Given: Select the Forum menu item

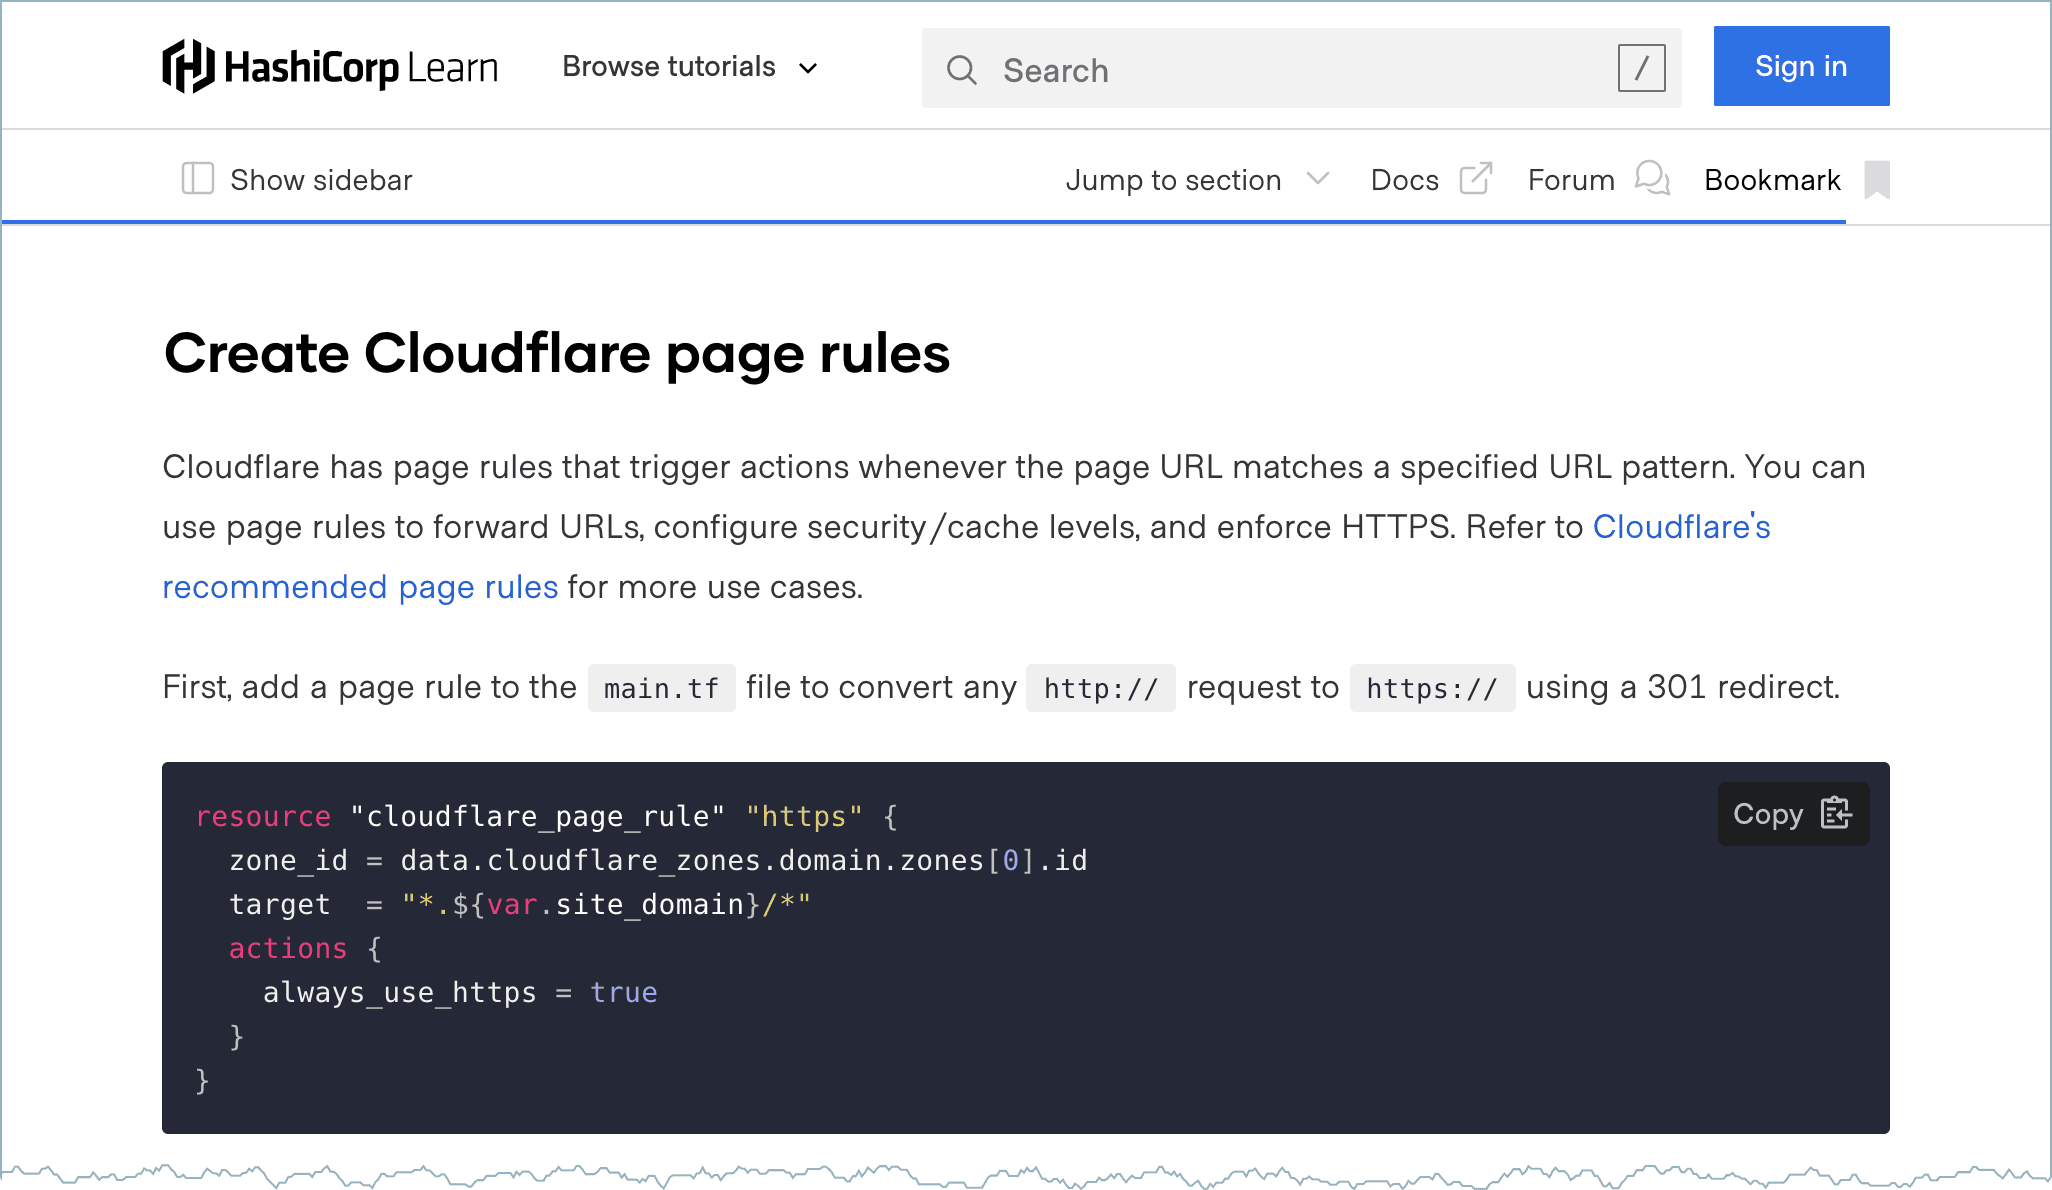Looking at the screenshot, I should [x=1571, y=178].
